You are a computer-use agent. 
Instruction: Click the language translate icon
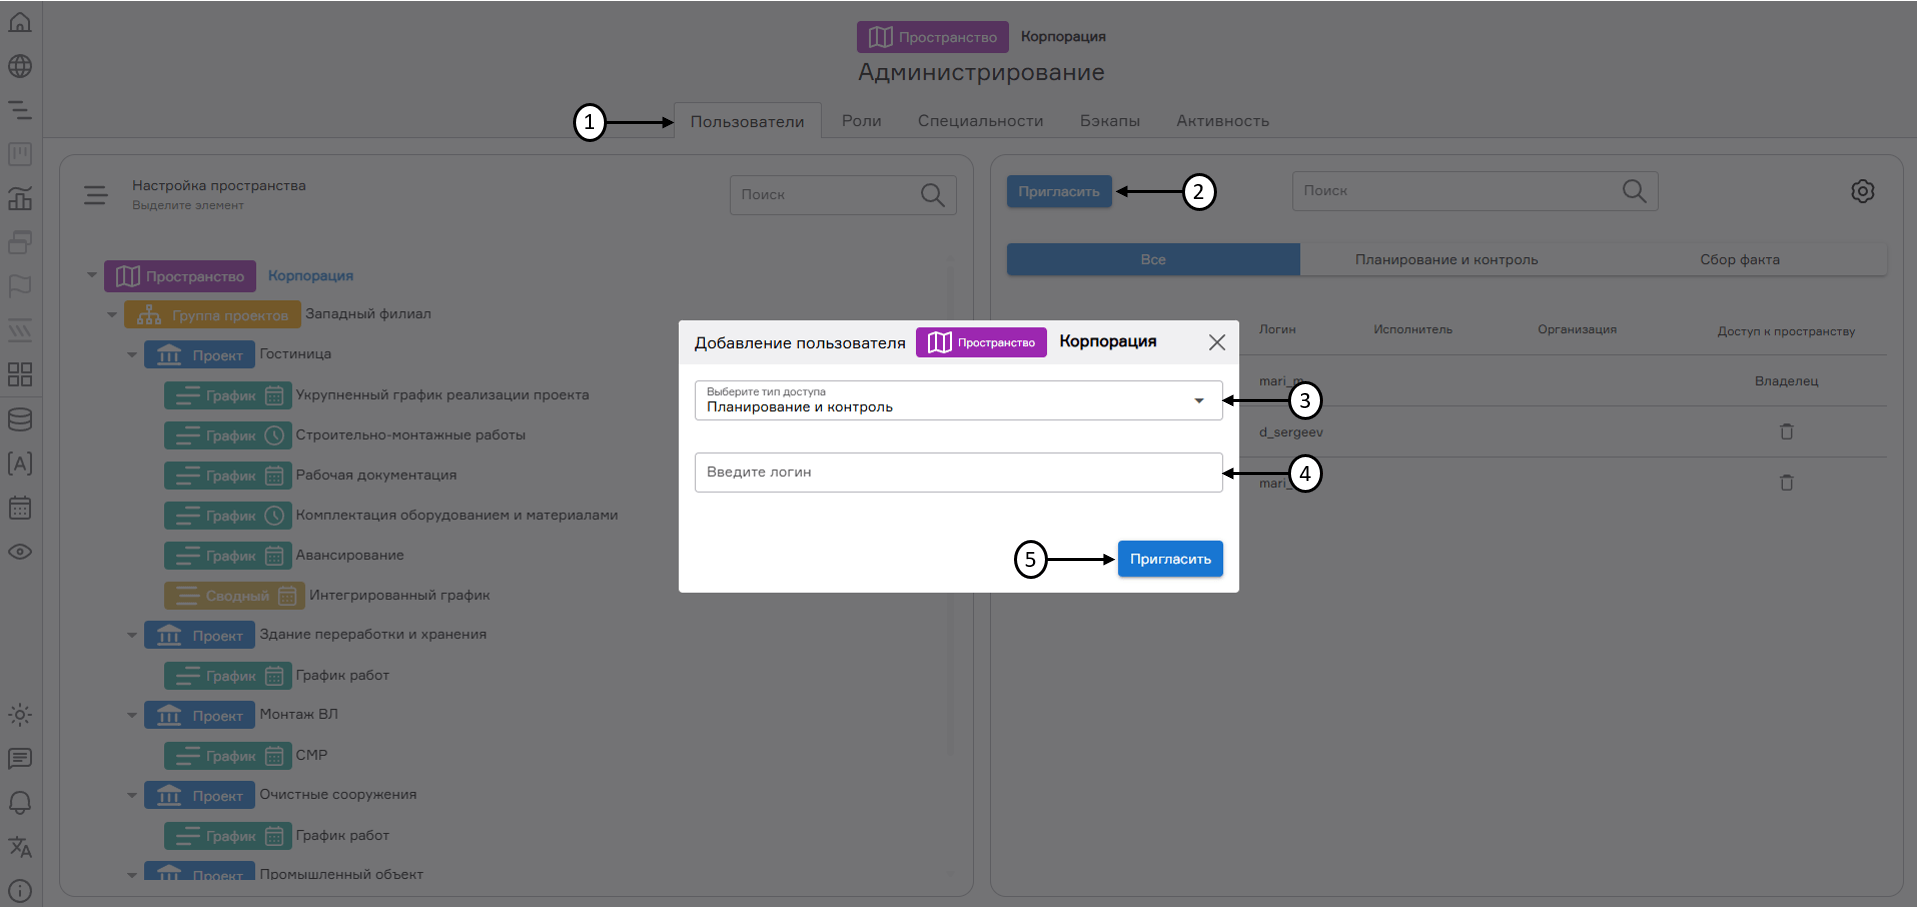20,847
